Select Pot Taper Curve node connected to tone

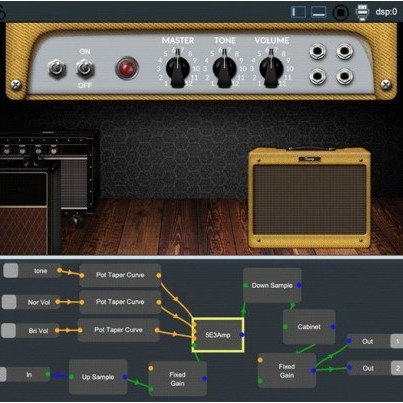point(120,275)
